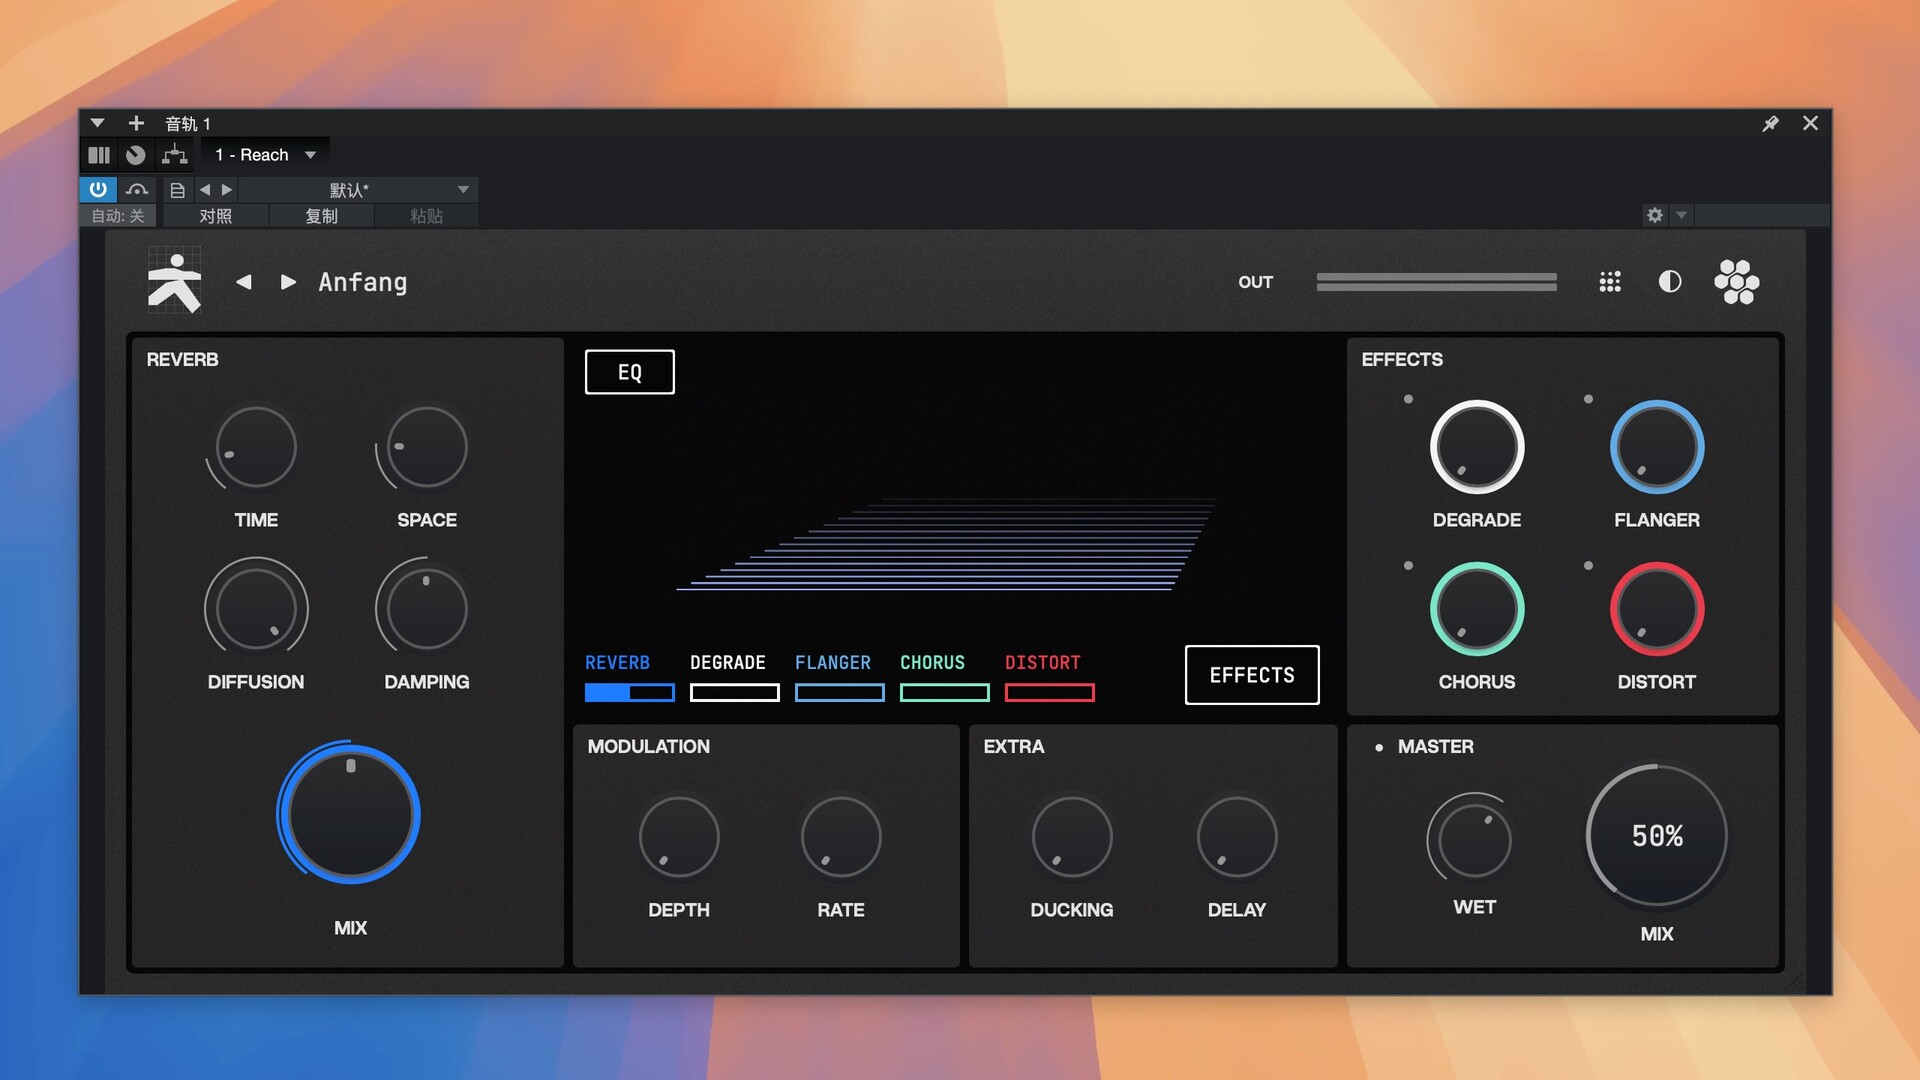The image size is (1920, 1080).
Task: Click the reverb visualization display
Action: [x=947, y=544]
